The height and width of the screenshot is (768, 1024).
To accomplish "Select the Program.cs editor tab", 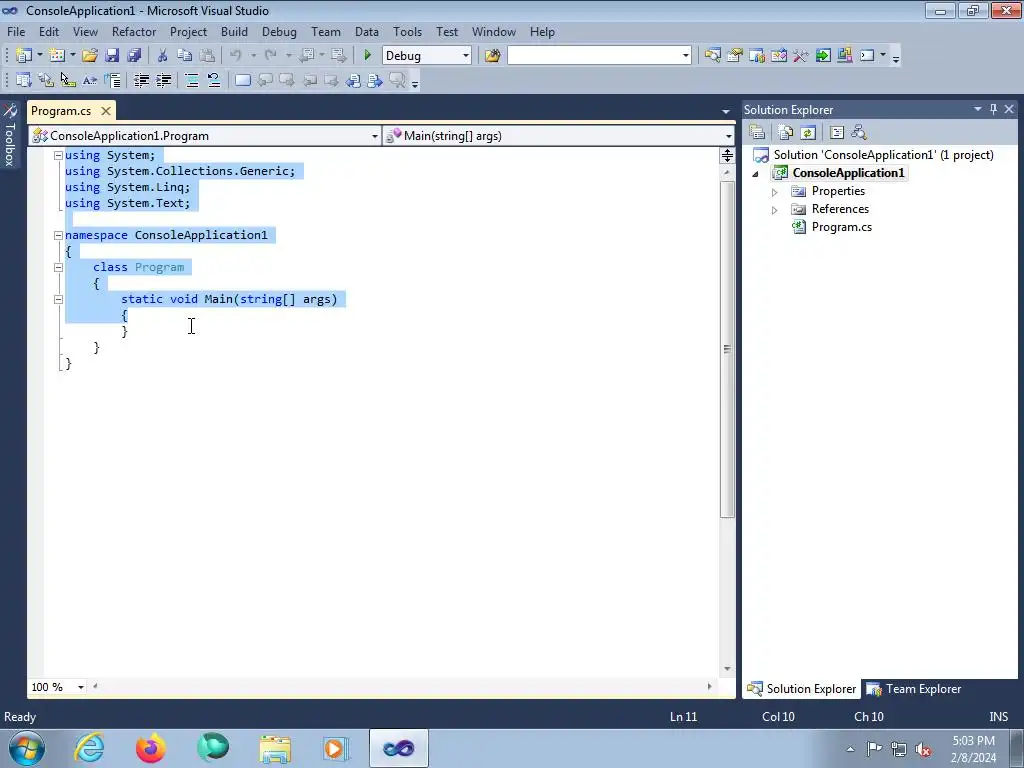I will [61, 111].
